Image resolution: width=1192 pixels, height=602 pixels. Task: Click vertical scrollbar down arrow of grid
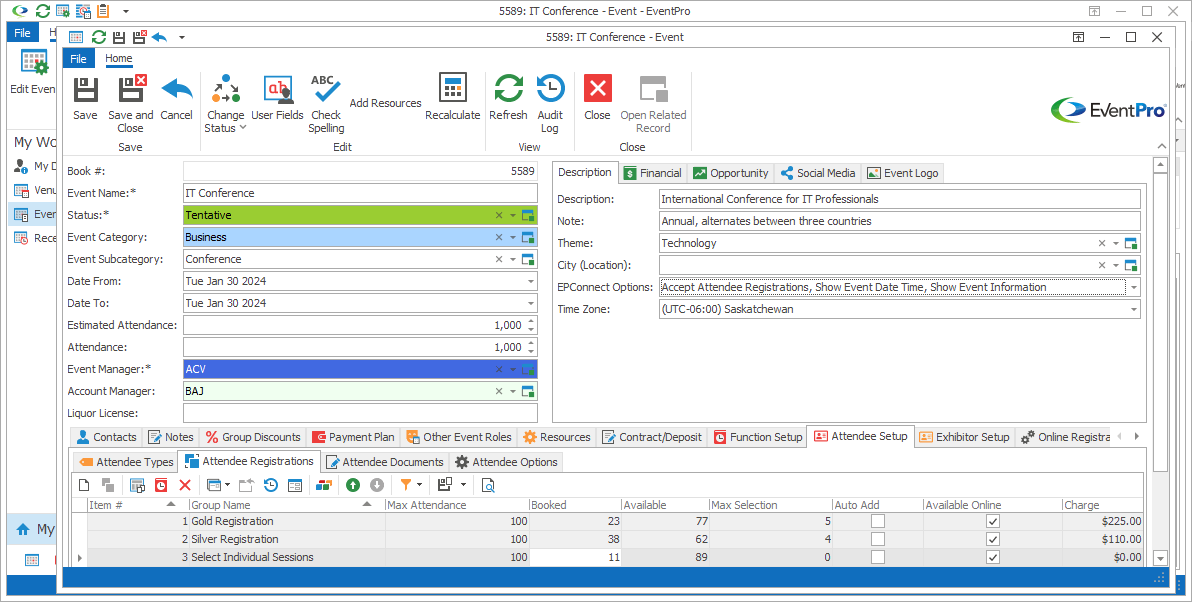(x=1159, y=558)
